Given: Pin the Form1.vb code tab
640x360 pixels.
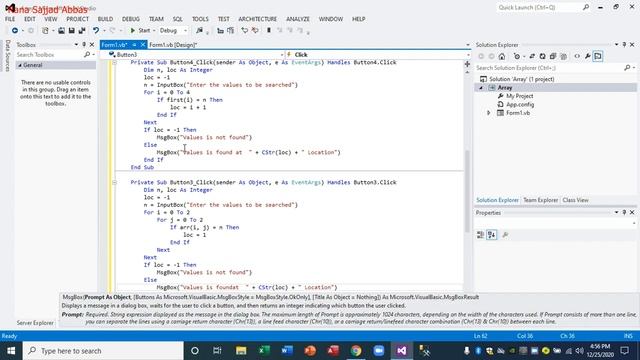Looking at the screenshot, I should (x=134, y=45).
